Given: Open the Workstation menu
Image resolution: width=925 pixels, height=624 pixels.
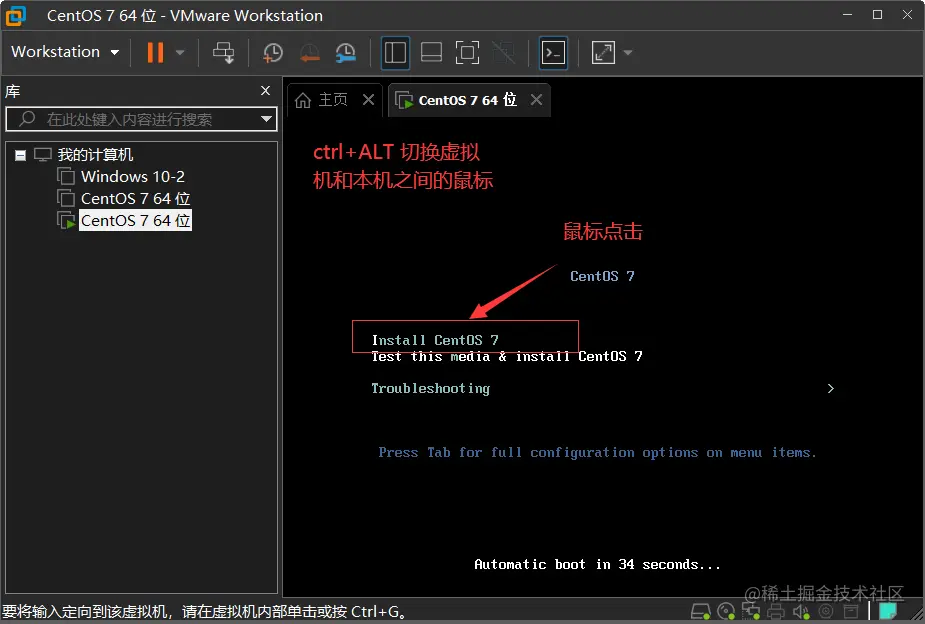Looking at the screenshot, I should (x=65, y=52).
